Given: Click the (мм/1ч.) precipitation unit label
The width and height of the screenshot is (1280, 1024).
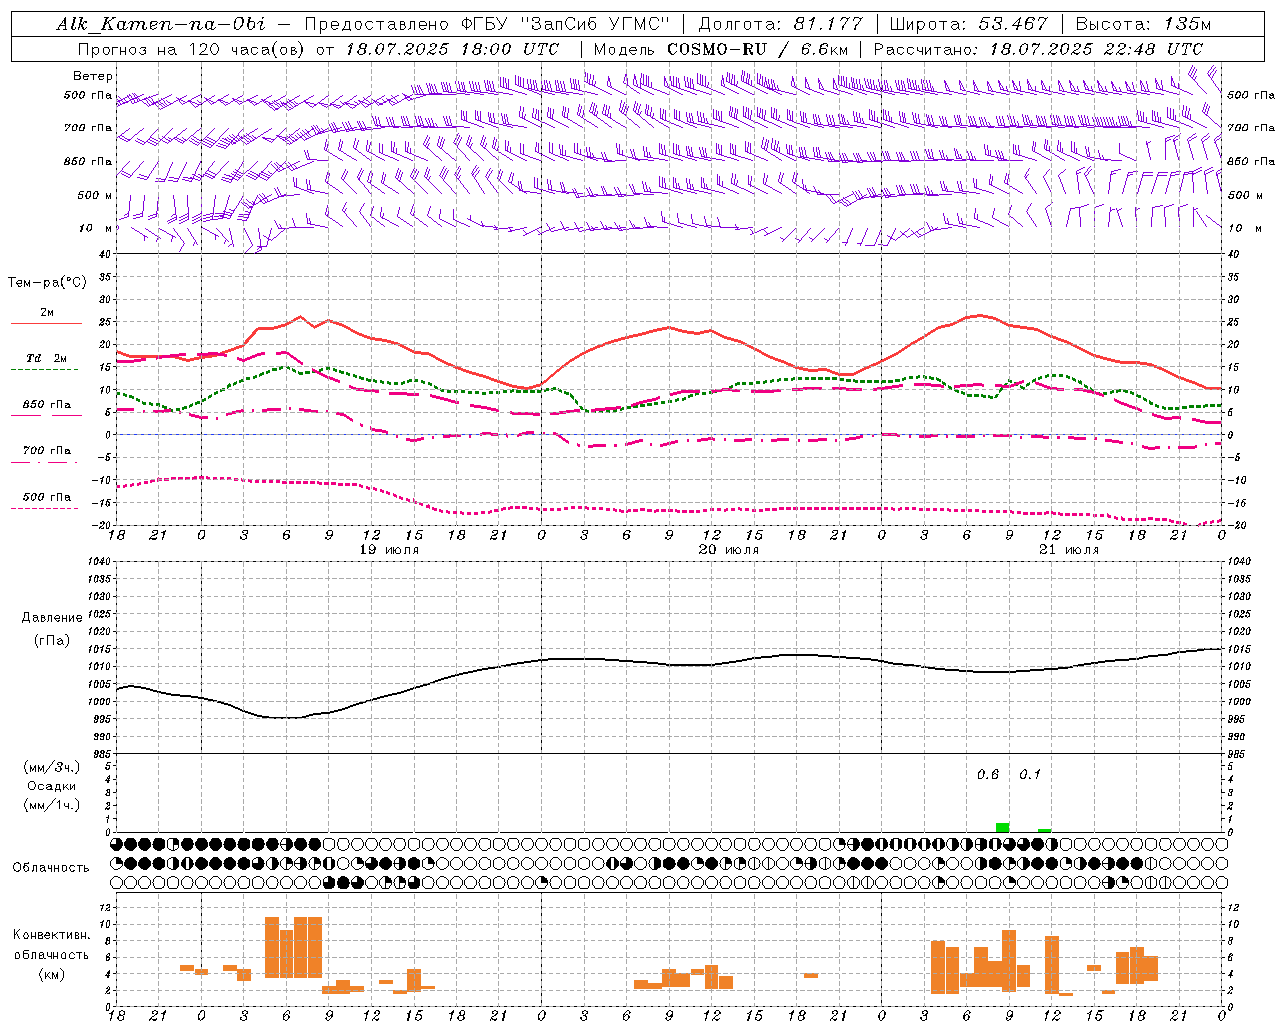Looking at the screenshot, I should coord(52,805).
